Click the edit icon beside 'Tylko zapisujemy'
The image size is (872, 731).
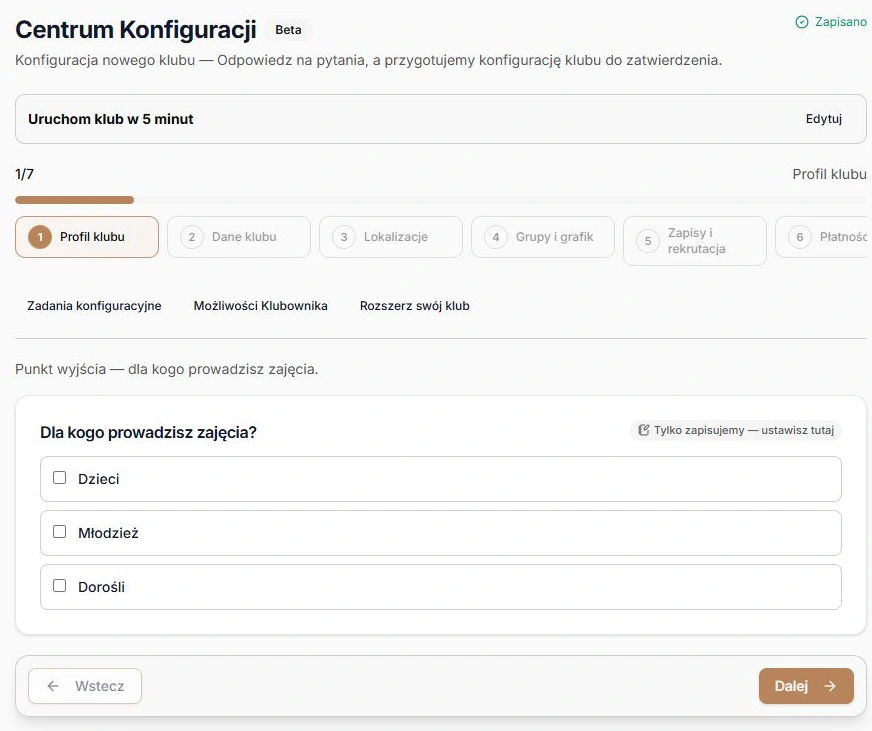(x=643, y=430)
